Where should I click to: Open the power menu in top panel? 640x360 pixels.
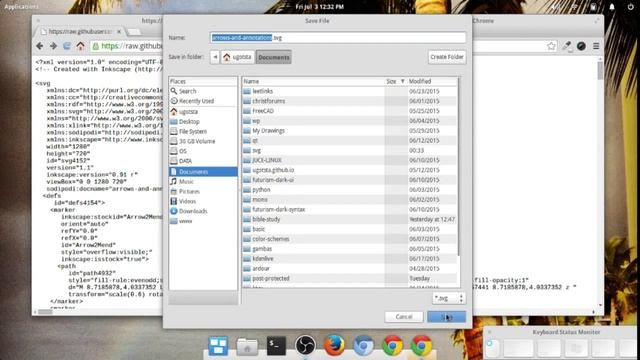(x=631, y=7)
